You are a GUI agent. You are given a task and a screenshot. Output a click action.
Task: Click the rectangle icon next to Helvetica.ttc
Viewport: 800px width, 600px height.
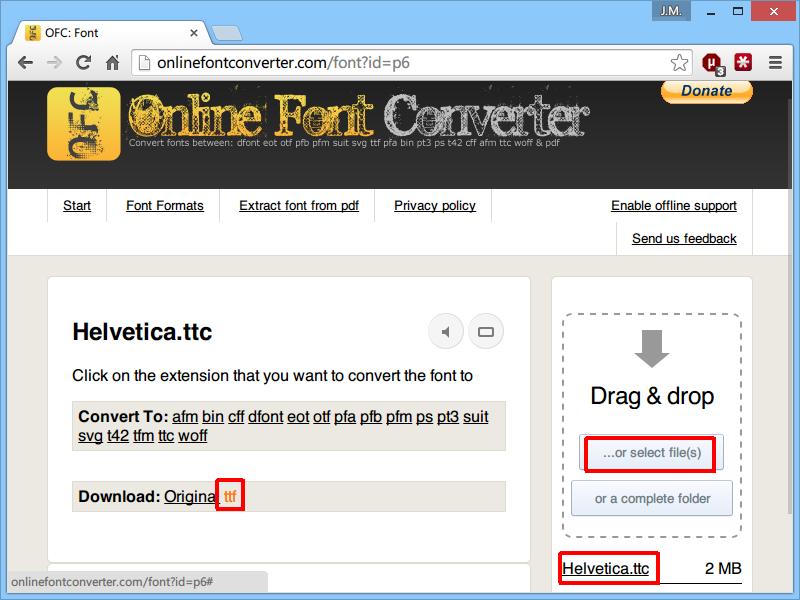[486, 332]
